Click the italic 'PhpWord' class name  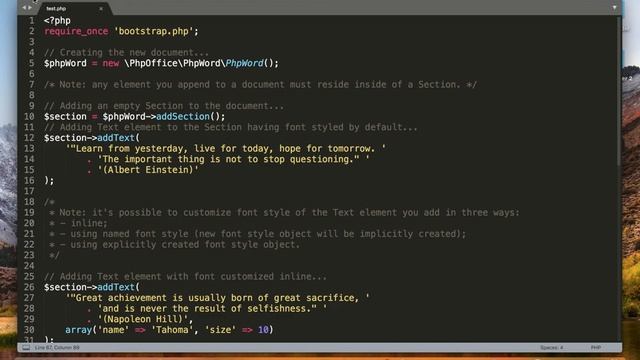[244, 63]
